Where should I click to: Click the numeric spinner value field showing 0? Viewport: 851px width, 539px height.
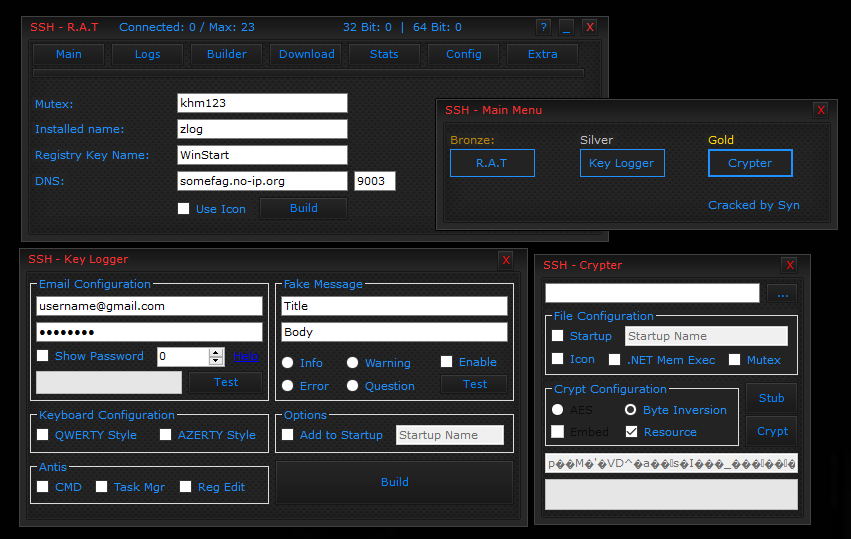tap(183, 357)
